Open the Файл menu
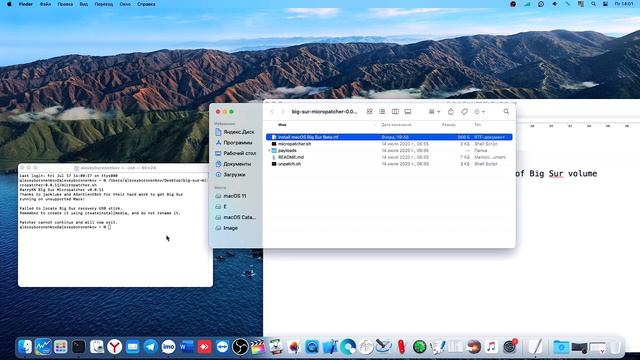This screenshot has width=640, height=360. (45, 4)
